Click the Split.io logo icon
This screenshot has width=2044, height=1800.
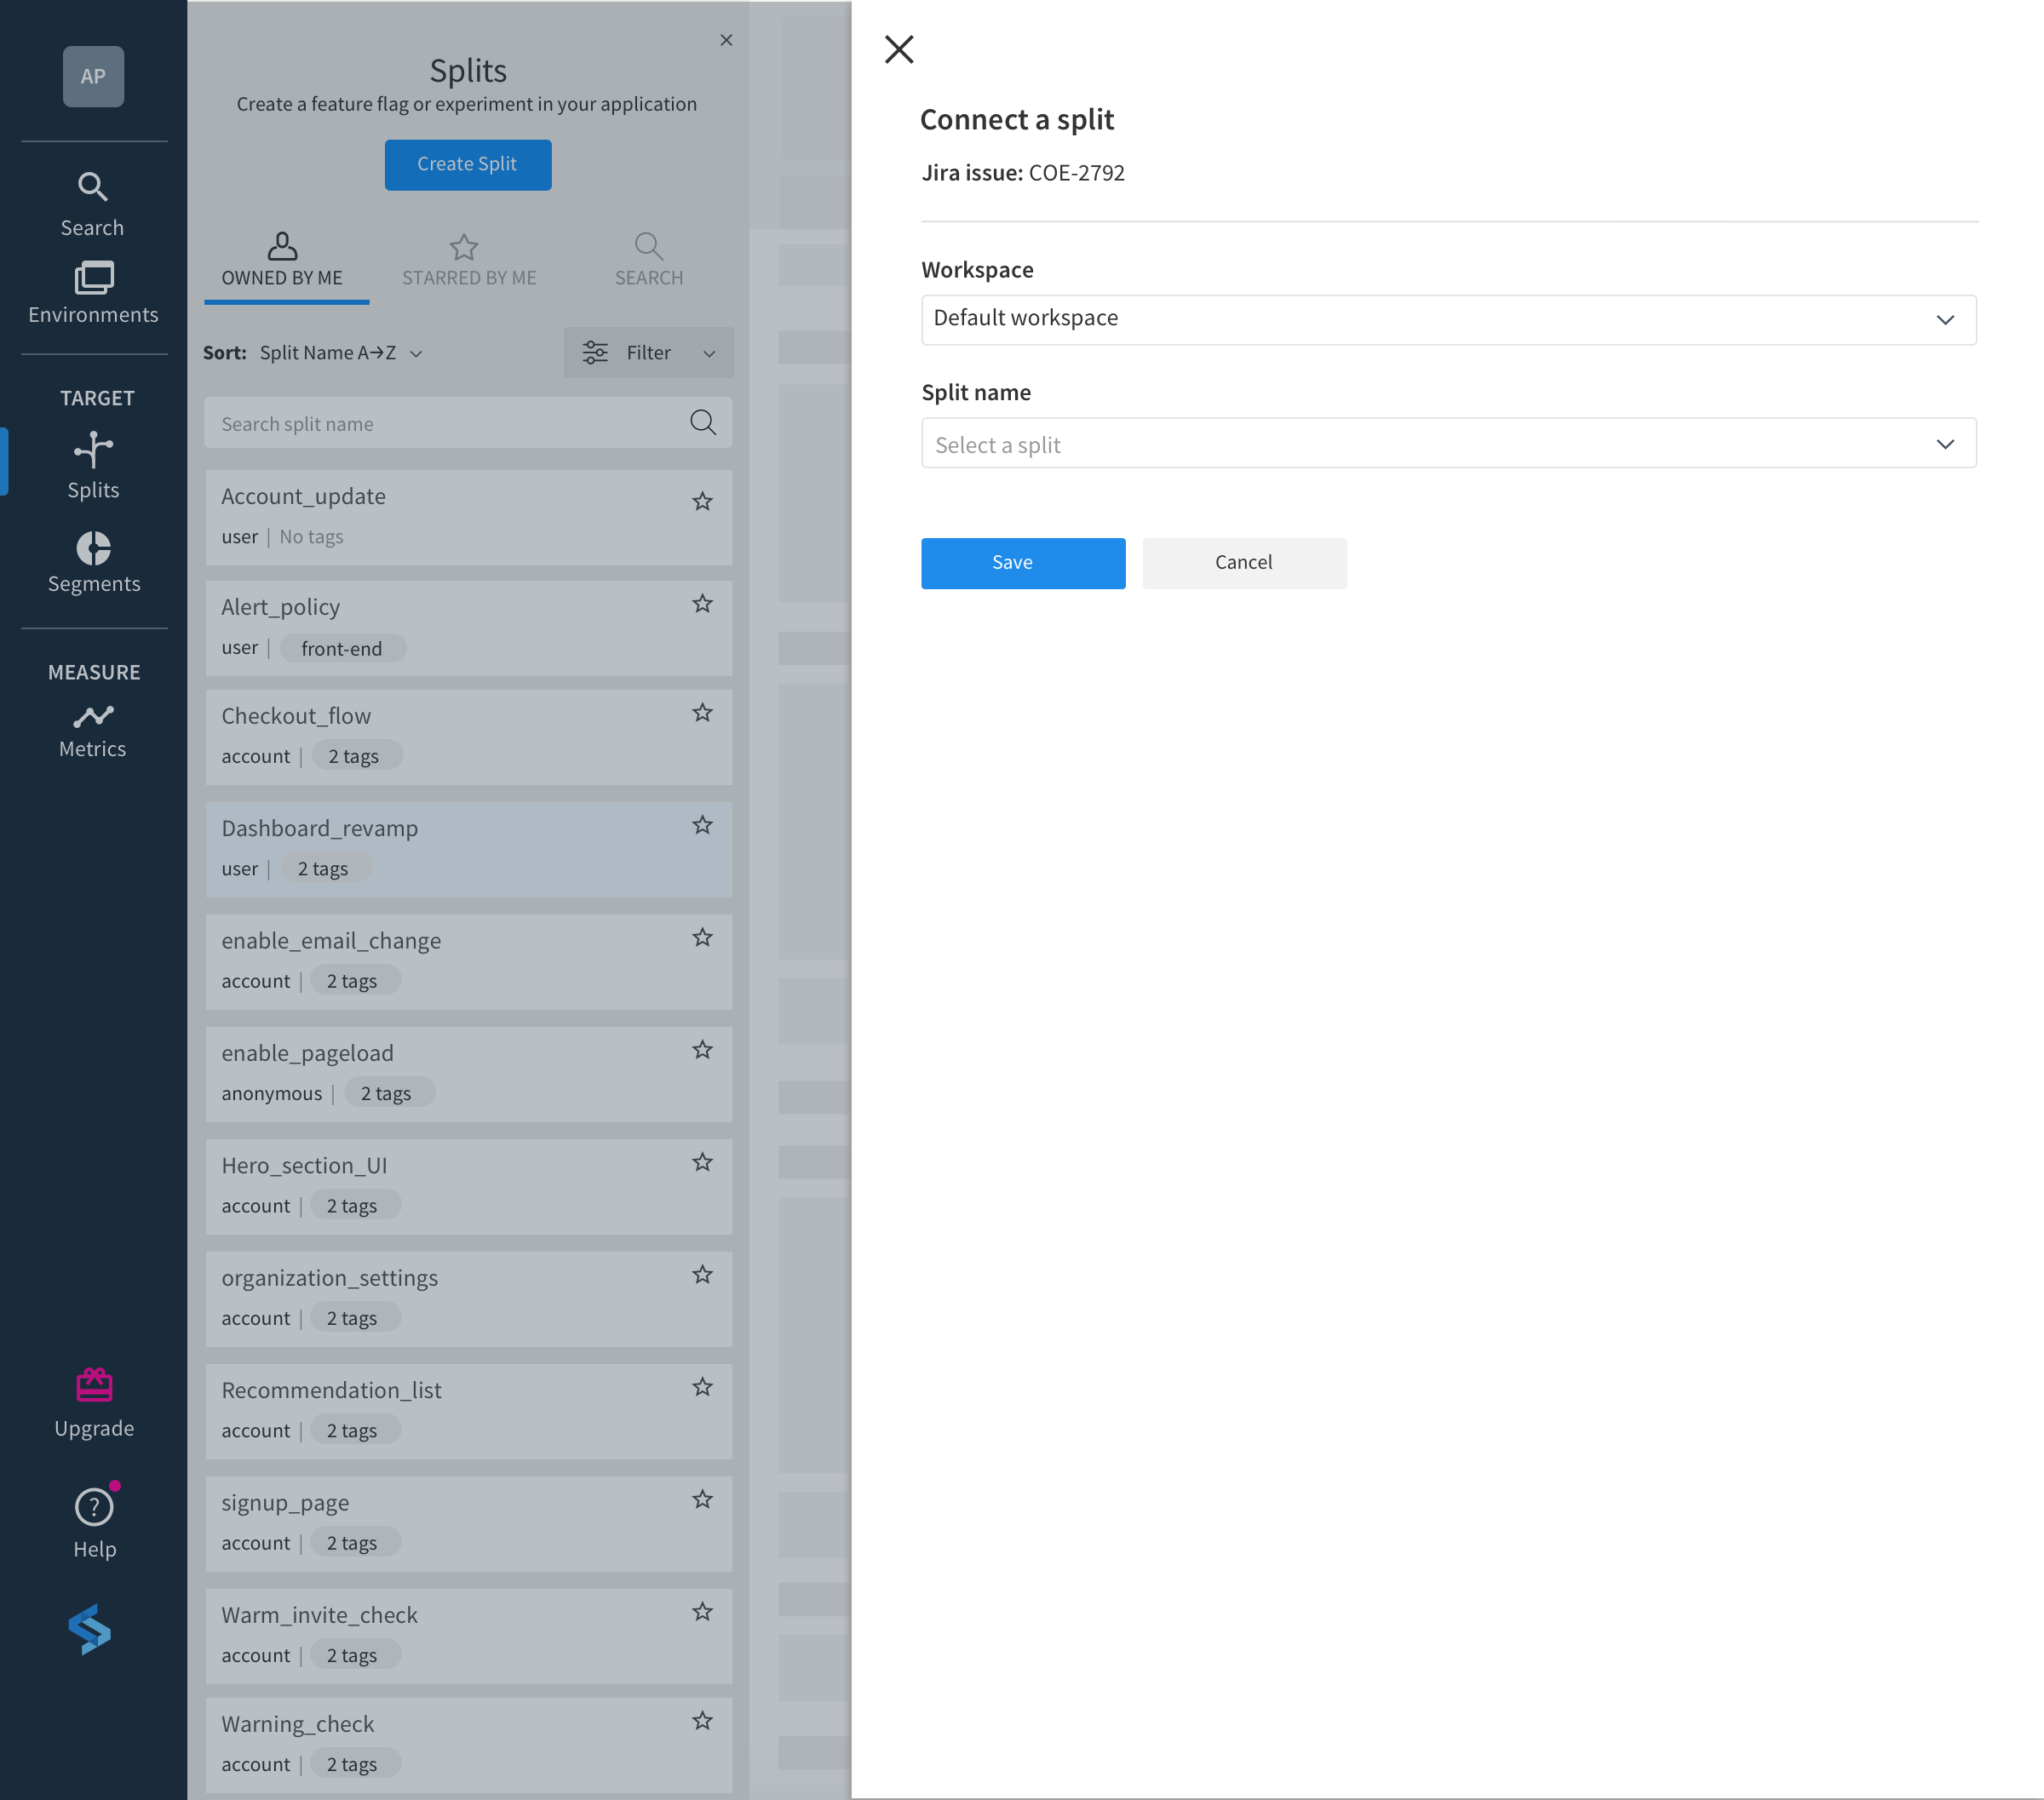tap(92, 1630)
